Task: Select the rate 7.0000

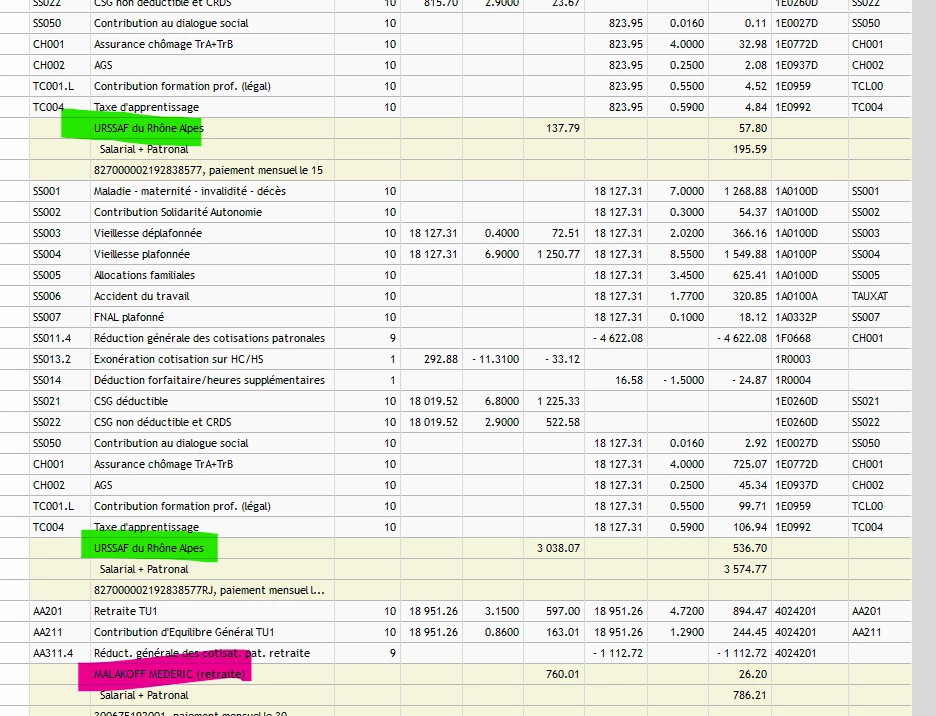Action: pos(687,191)
